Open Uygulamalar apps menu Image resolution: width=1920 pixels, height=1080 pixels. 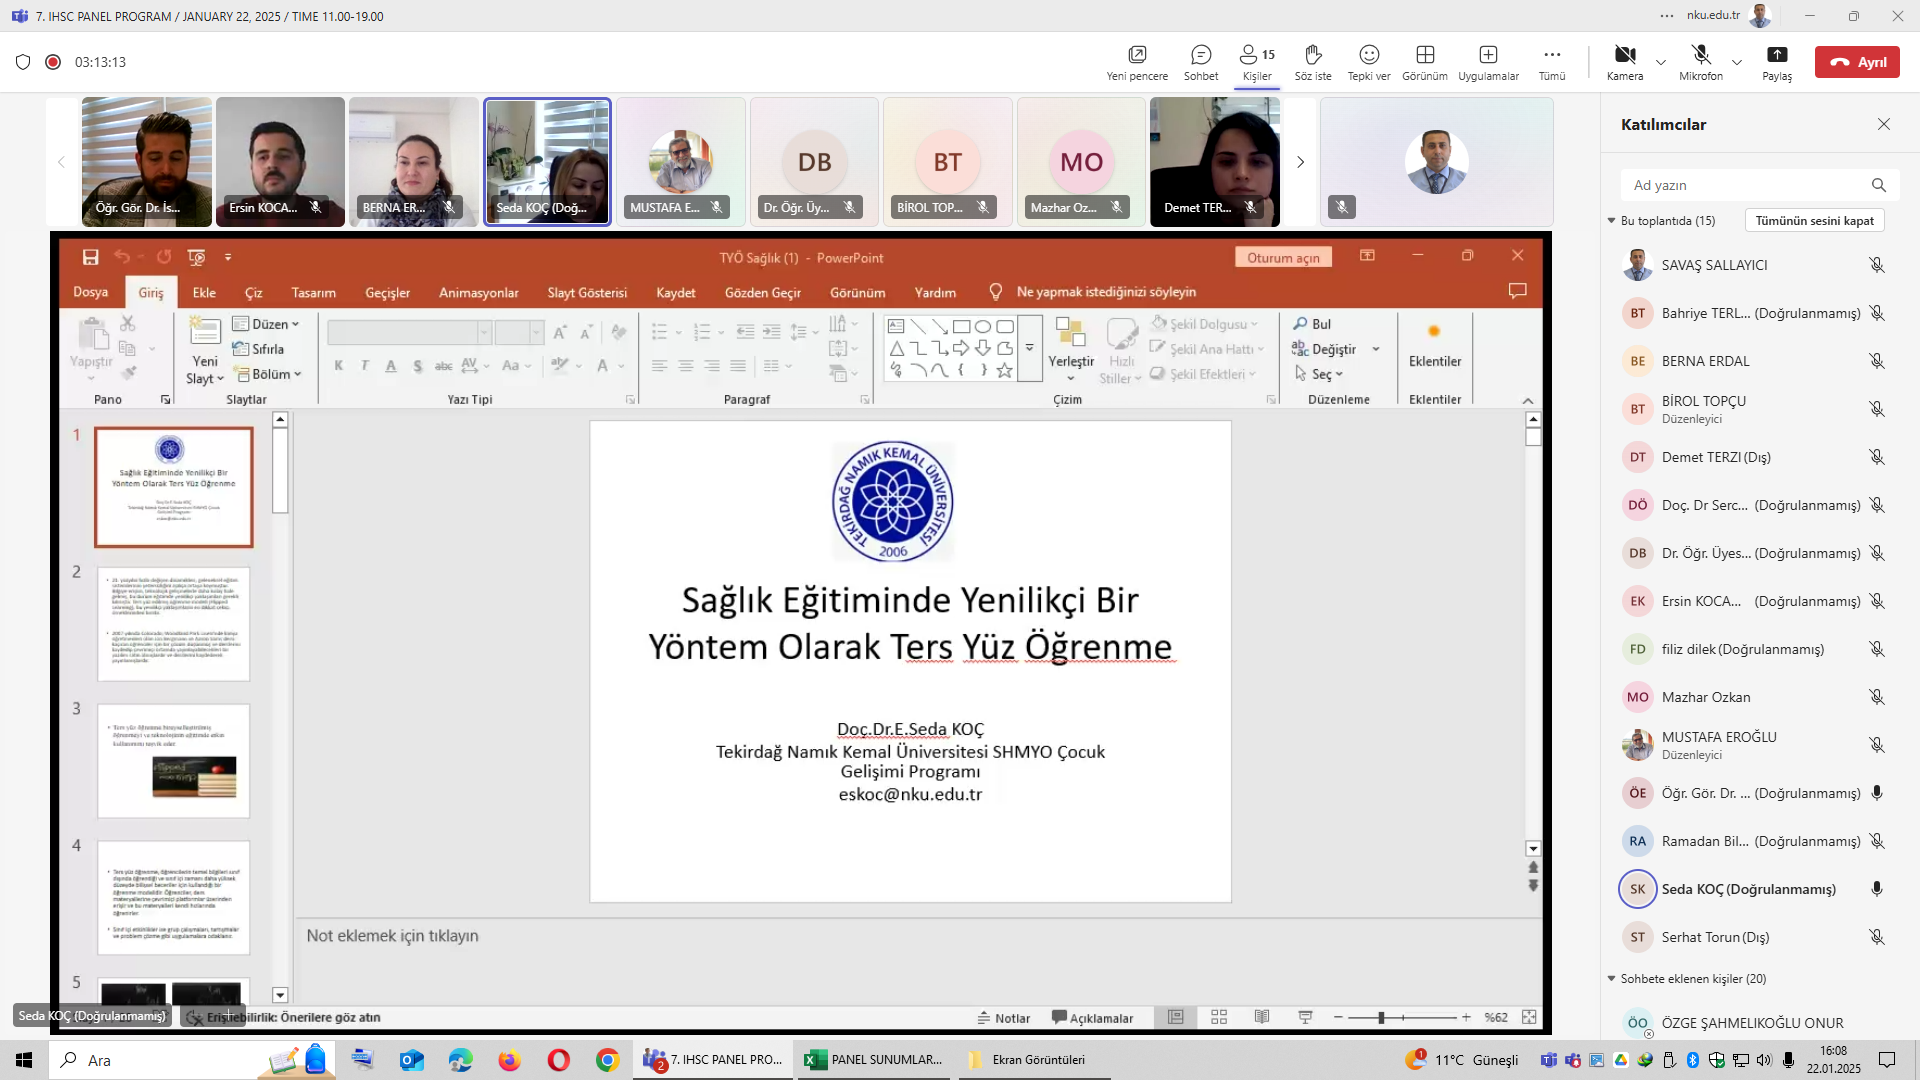tap(1488, 62)
